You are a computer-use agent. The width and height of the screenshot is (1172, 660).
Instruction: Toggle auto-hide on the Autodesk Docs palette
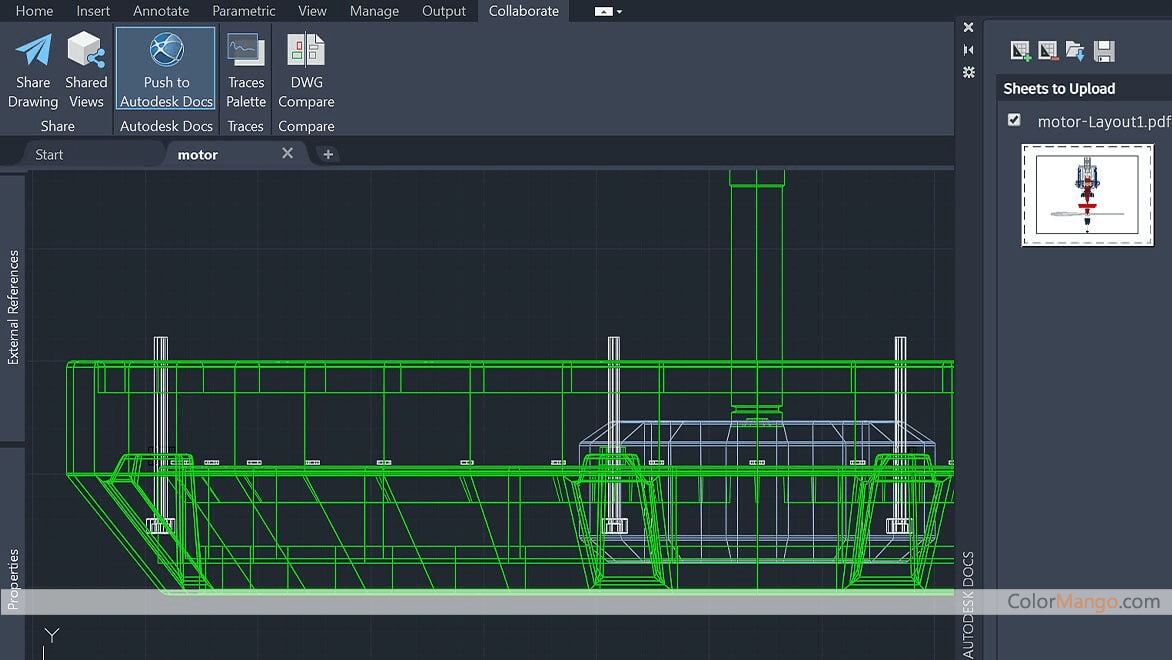click(968, 49)
